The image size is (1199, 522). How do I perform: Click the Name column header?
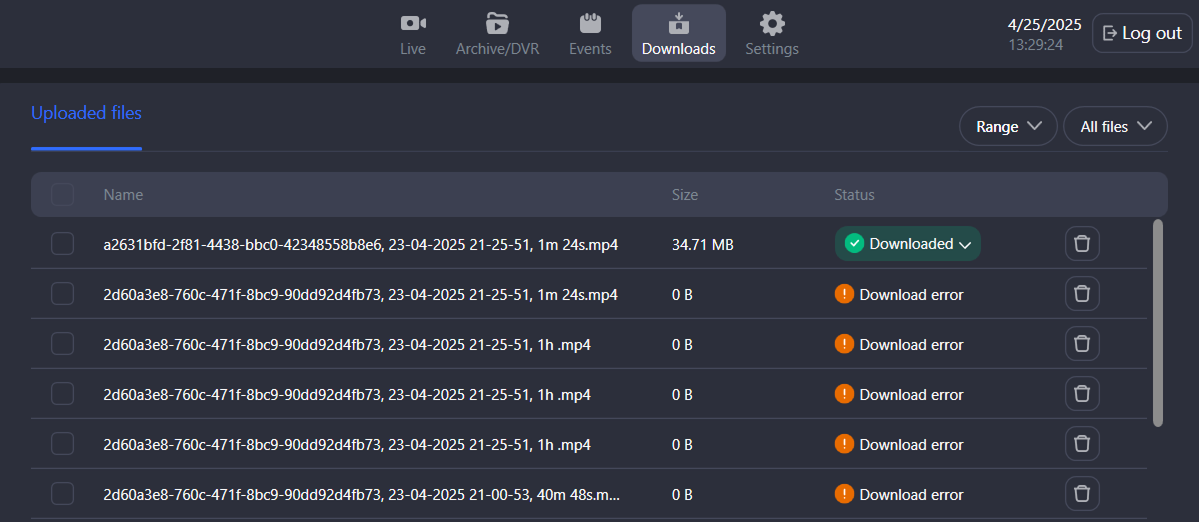[x=123, y=195]
